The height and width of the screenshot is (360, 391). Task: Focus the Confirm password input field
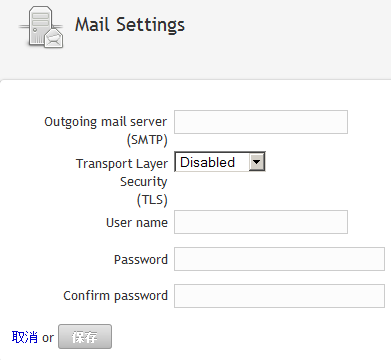point(279,296)
